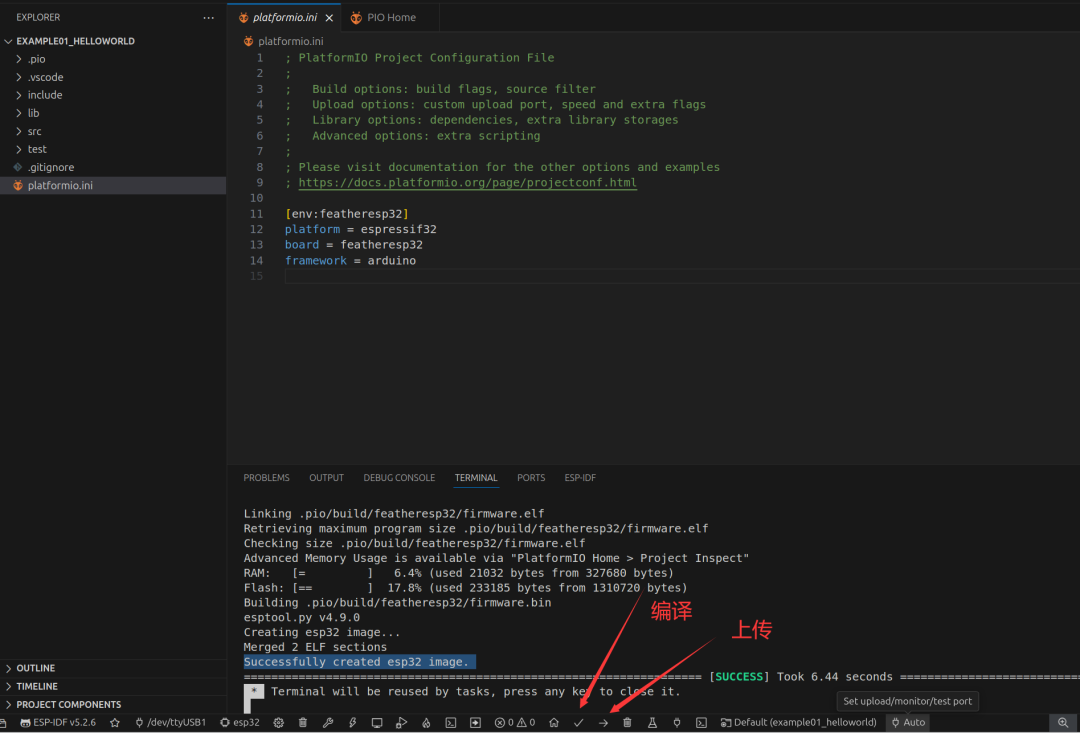Click the zoom magnifier icon in the status bar
Viewport: 1080px width, 733px height.
click(1063, 723)
